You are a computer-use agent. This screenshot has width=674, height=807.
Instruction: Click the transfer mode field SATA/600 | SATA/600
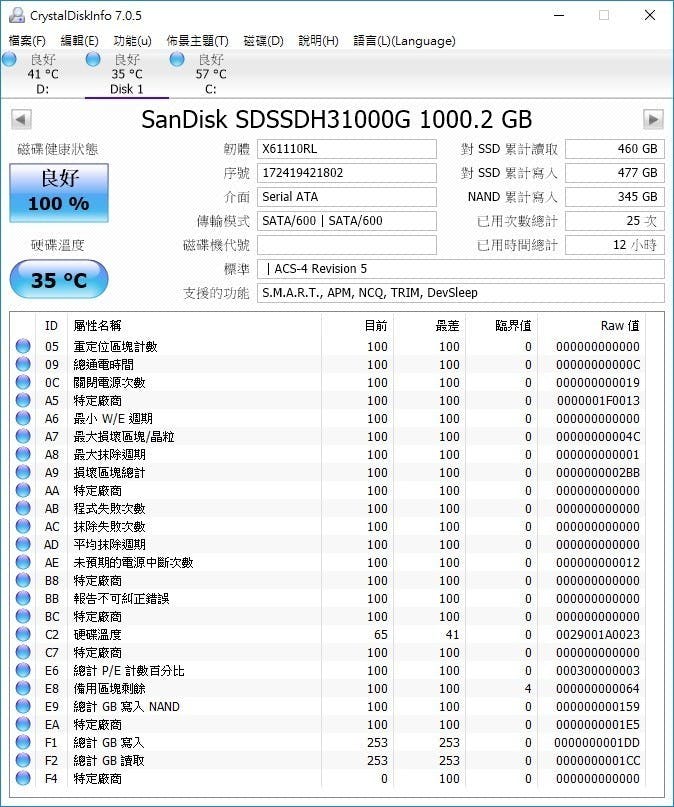pyautogui.click(x=347, y=221)
